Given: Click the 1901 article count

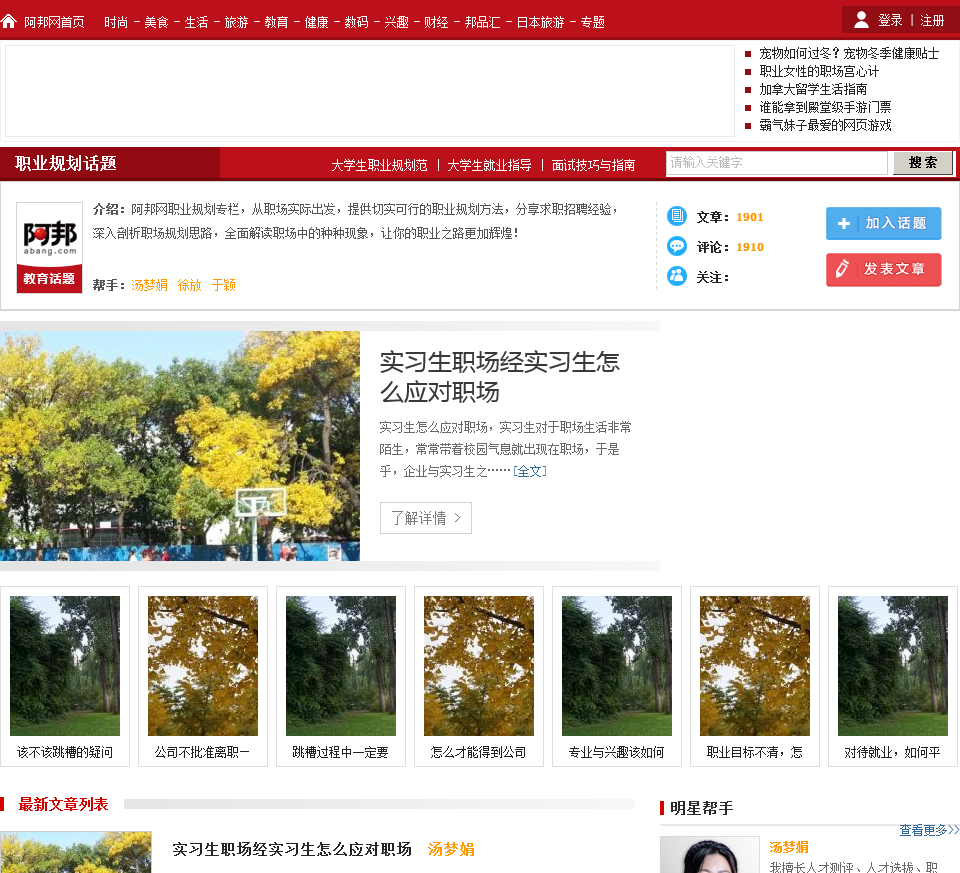Looking at the screenshot, I should (749, 217).
